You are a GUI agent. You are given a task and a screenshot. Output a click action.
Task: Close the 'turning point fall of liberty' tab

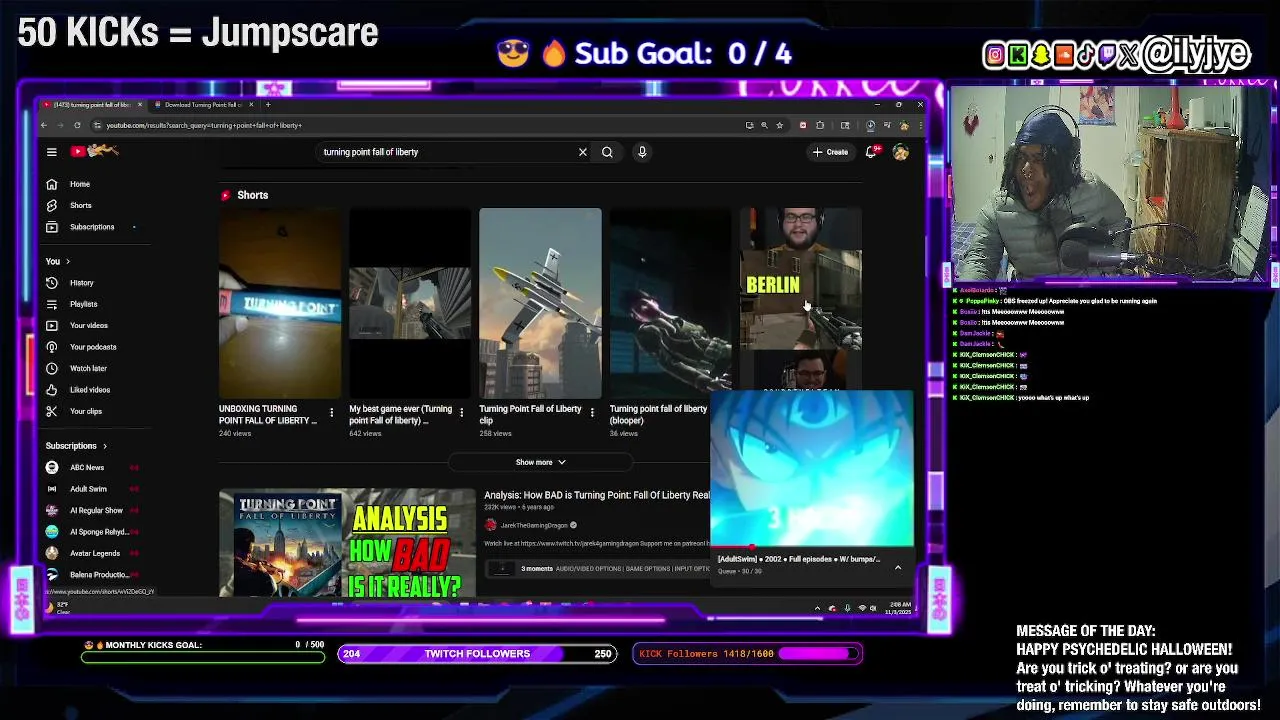pyautogui.click(x=140, y=104)
